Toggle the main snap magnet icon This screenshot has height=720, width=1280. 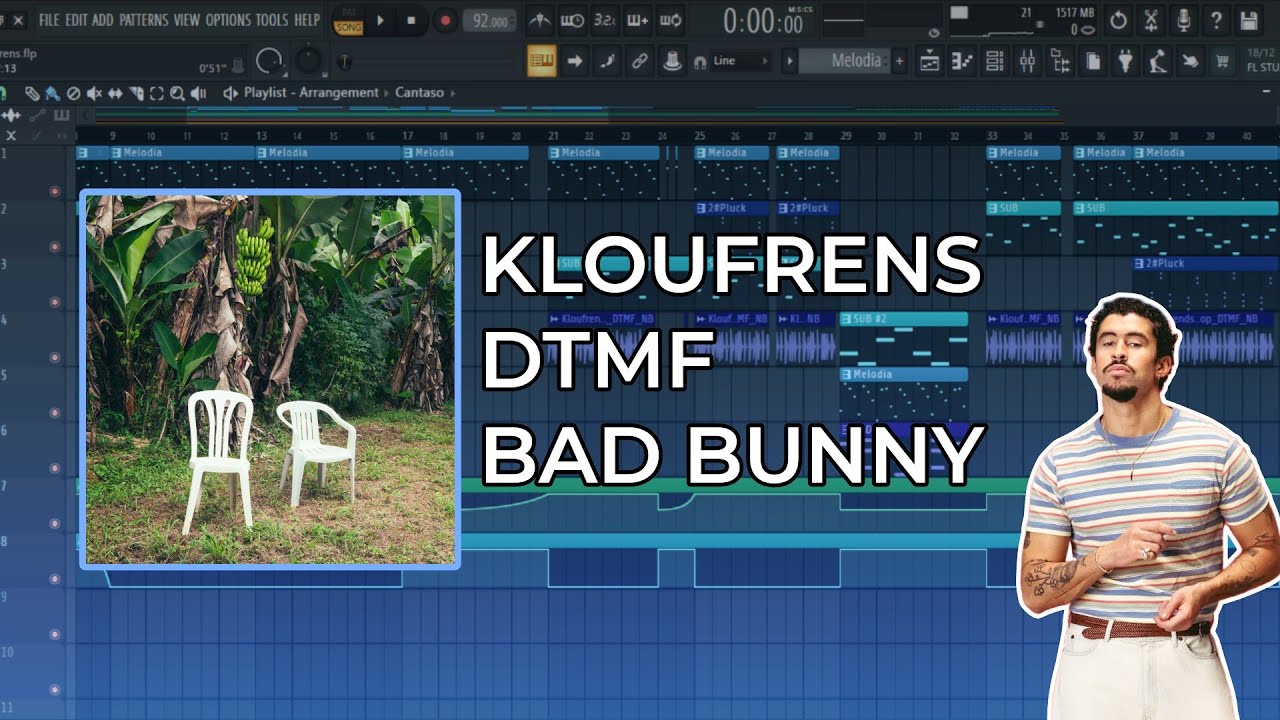pyautogui.click(x=700, y=61)
